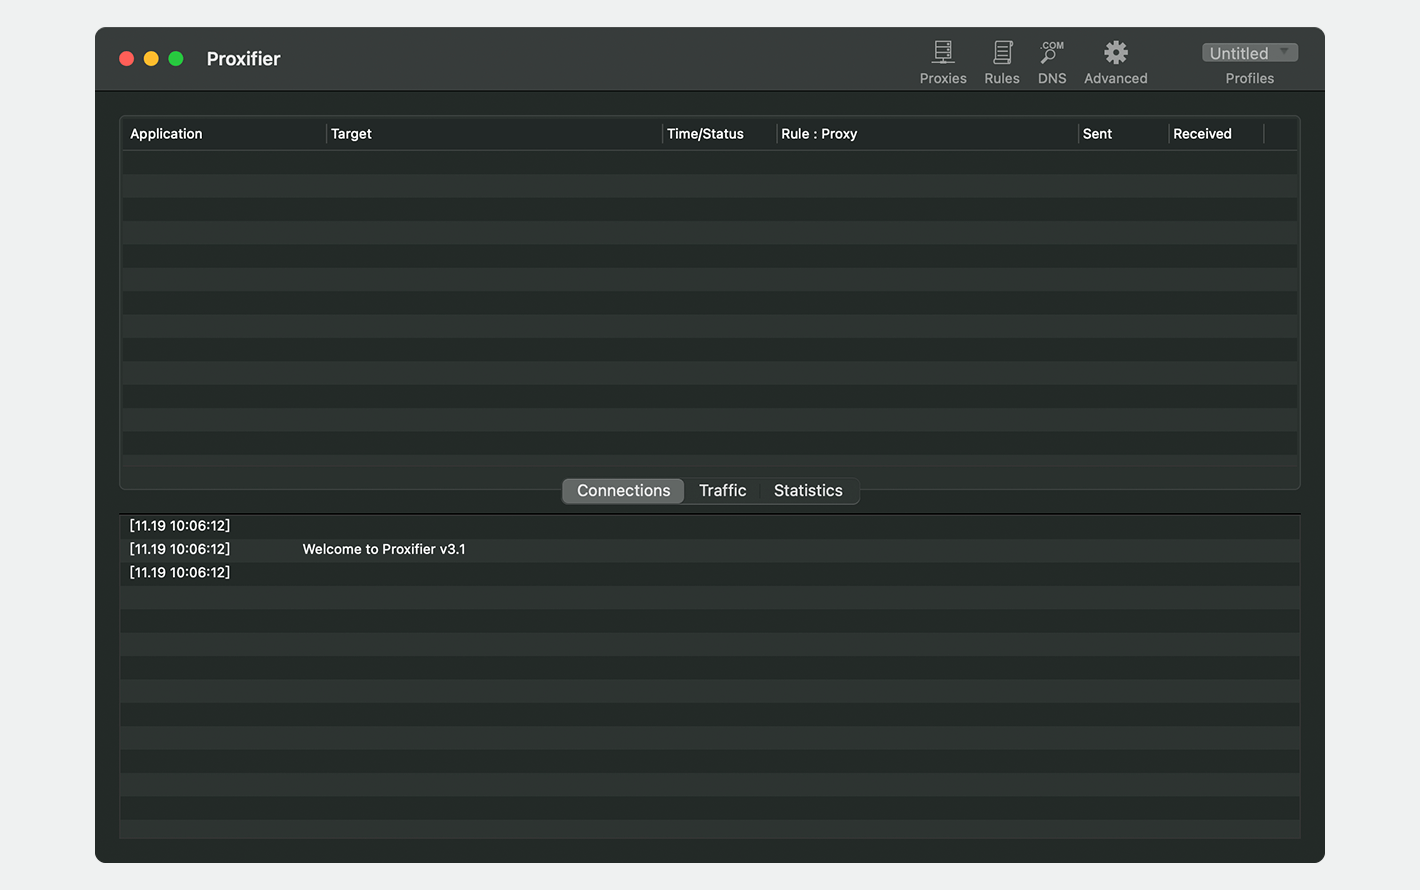Switch to the Traffic tab

click(722, 491)
